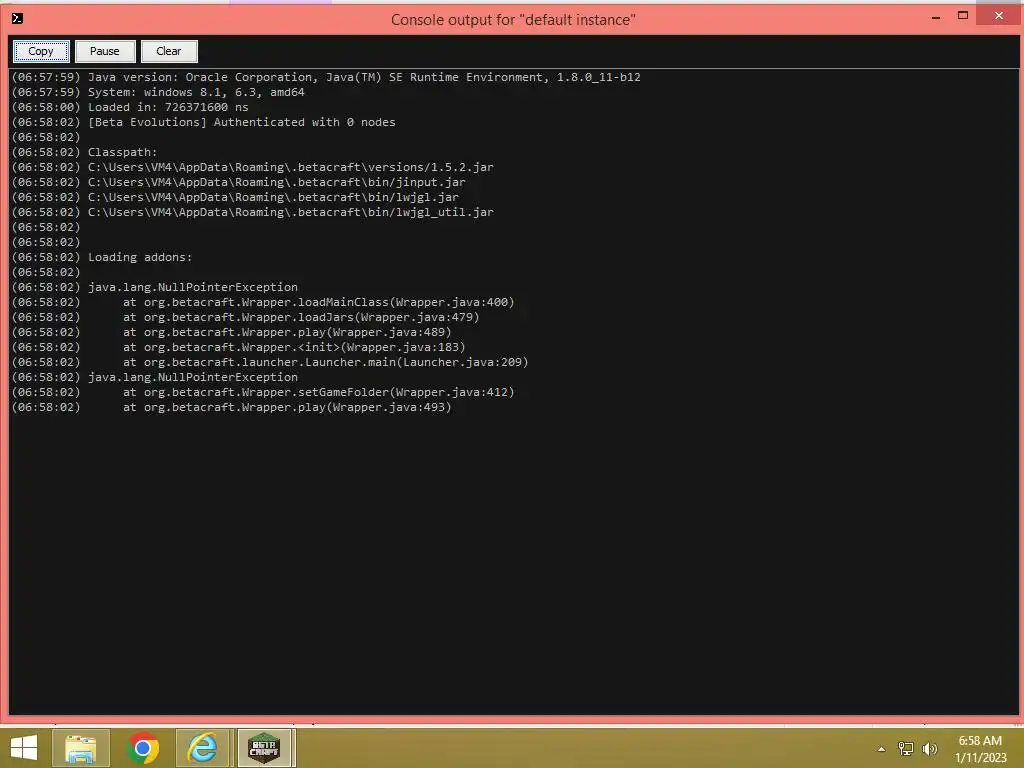Image resolution: width=1024 pixels, height=768 pixels.
Task: Open File Explorer from taskbar
Action: click(x=81, y=748)
